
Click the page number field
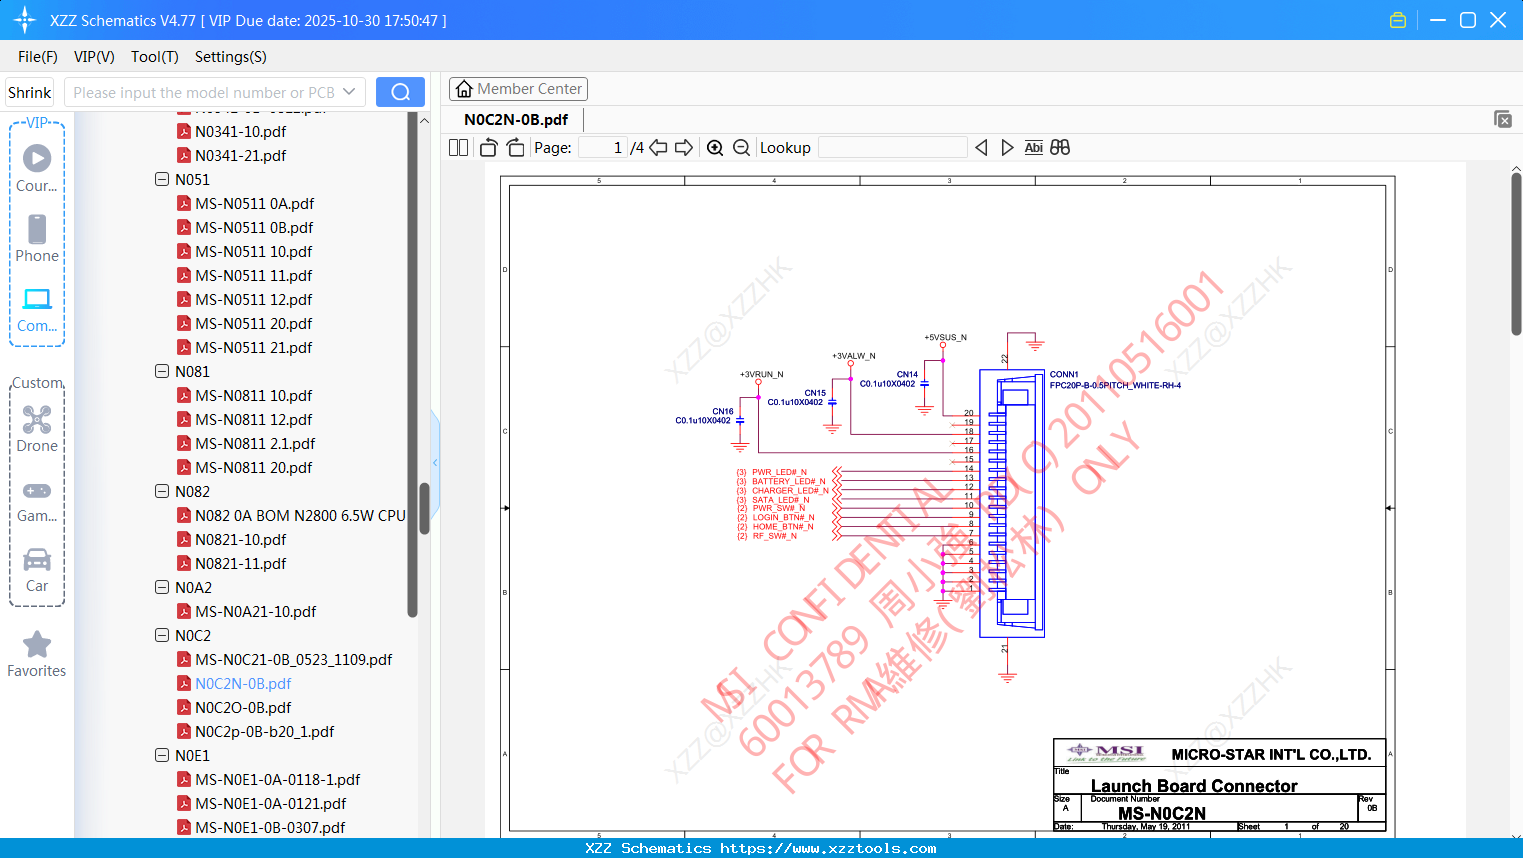pos(602,148)
